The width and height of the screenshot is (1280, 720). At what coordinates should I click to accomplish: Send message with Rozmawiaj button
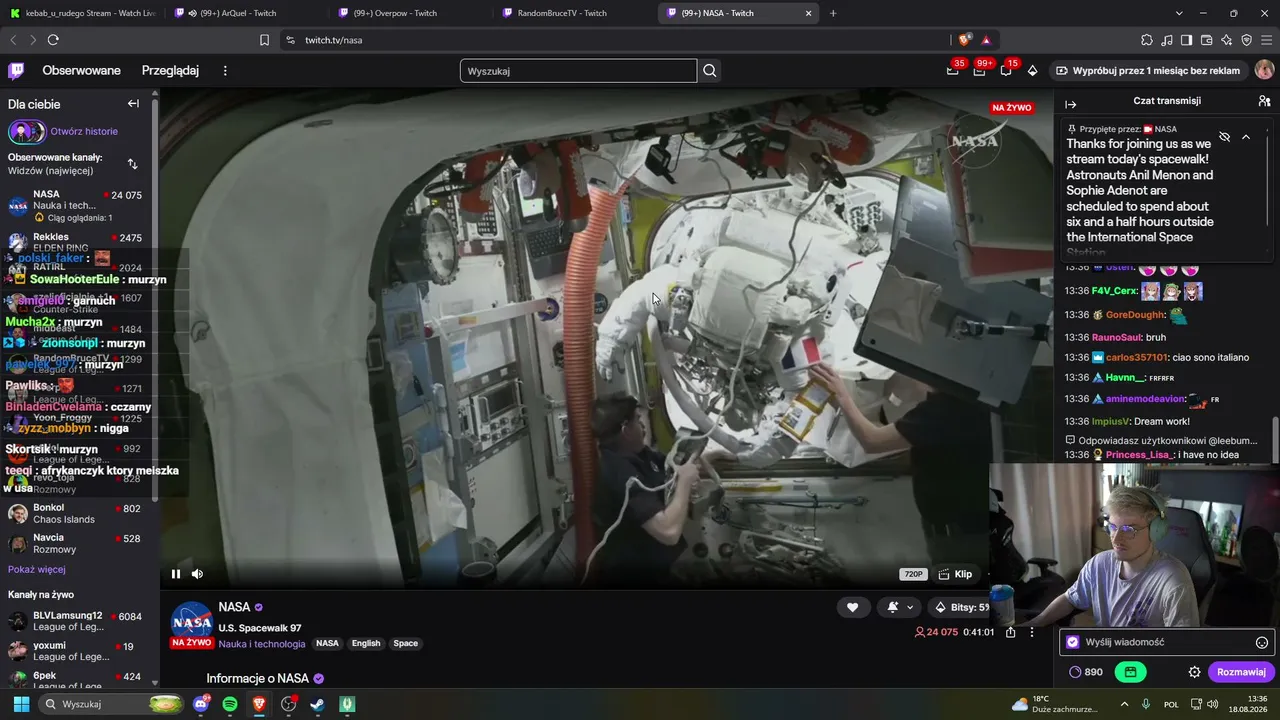(1241, 672)
